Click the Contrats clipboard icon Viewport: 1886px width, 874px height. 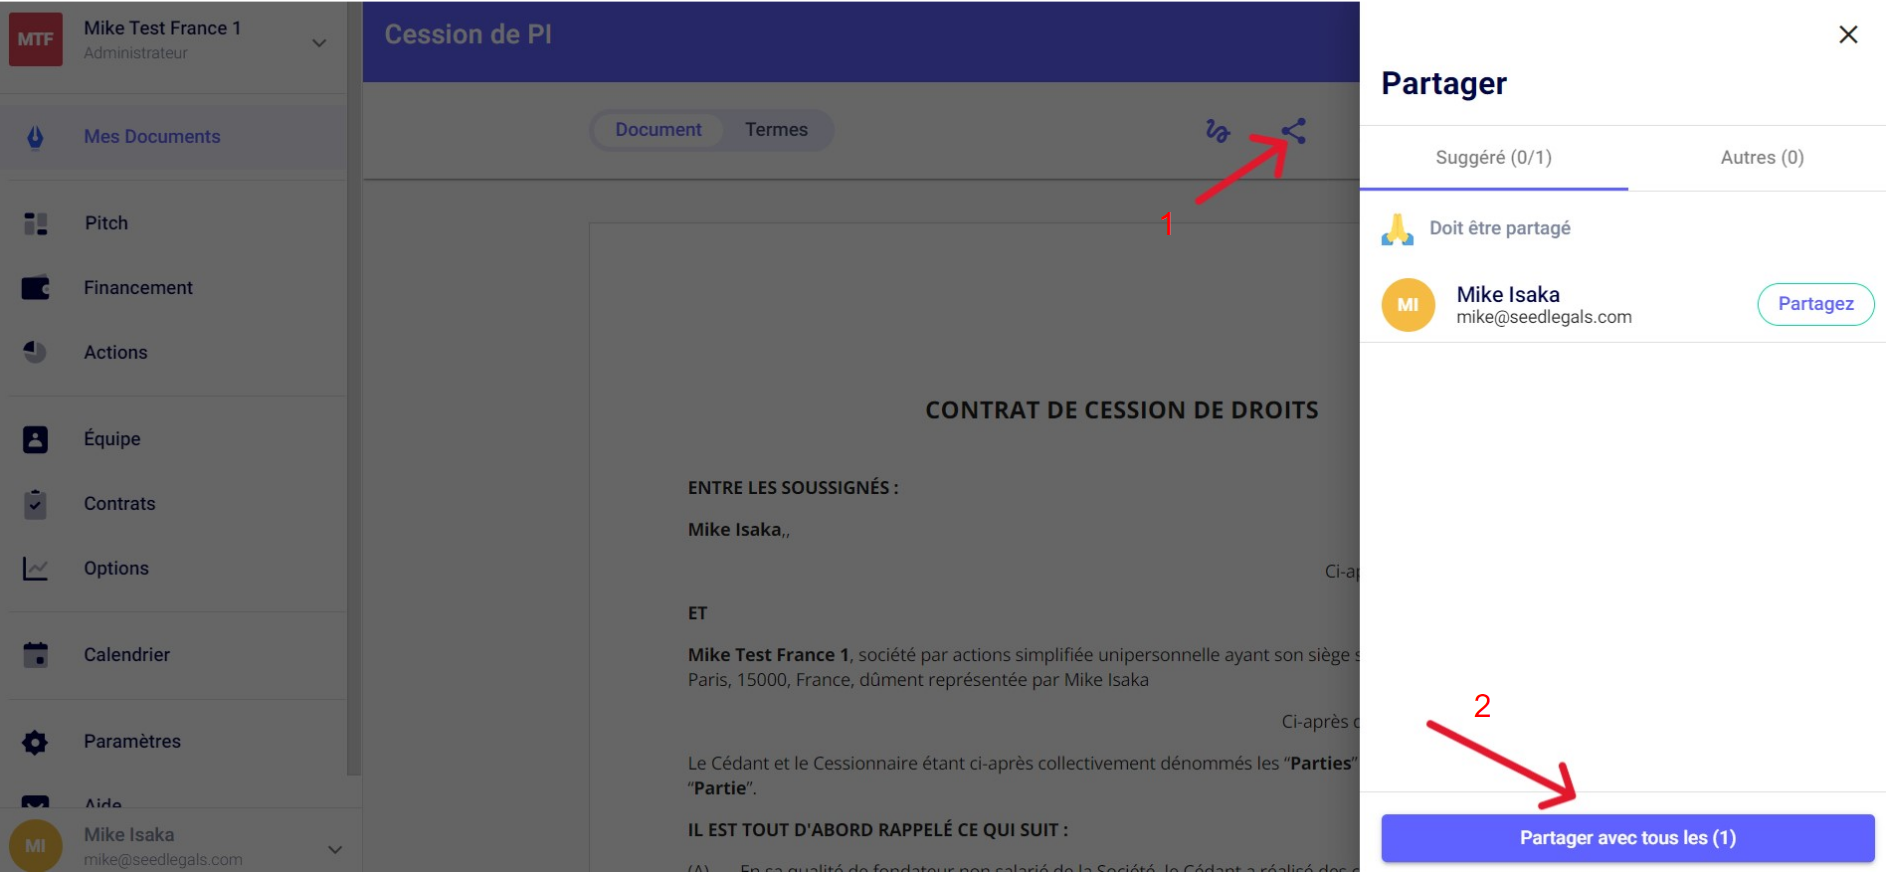(36, 504)
